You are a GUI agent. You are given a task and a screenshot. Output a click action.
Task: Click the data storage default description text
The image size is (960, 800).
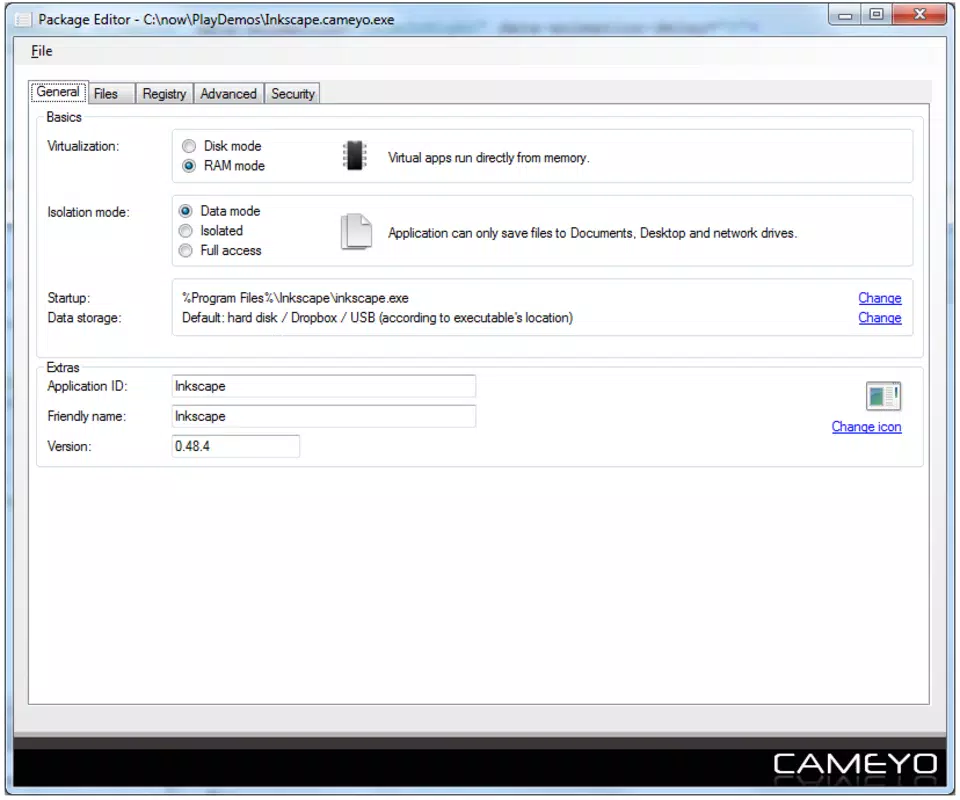(377, 318)
